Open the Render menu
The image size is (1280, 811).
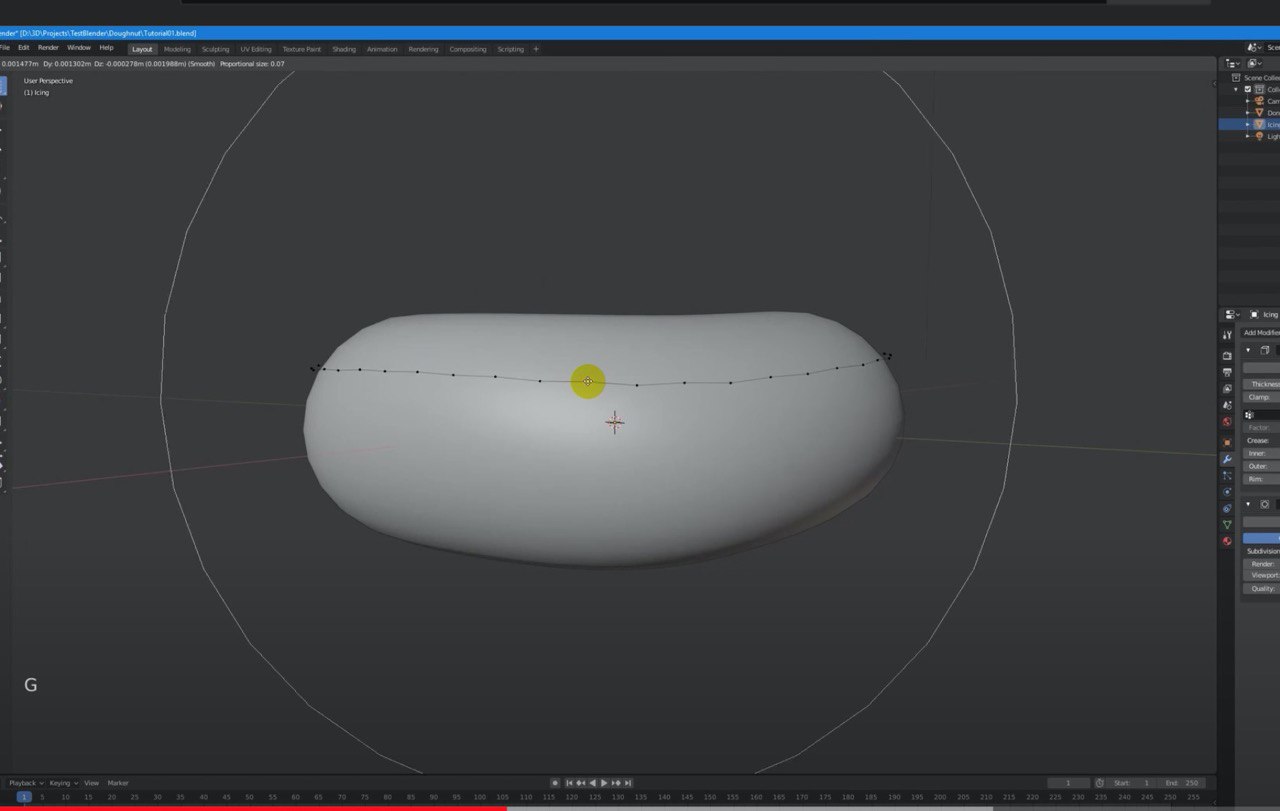48,47
